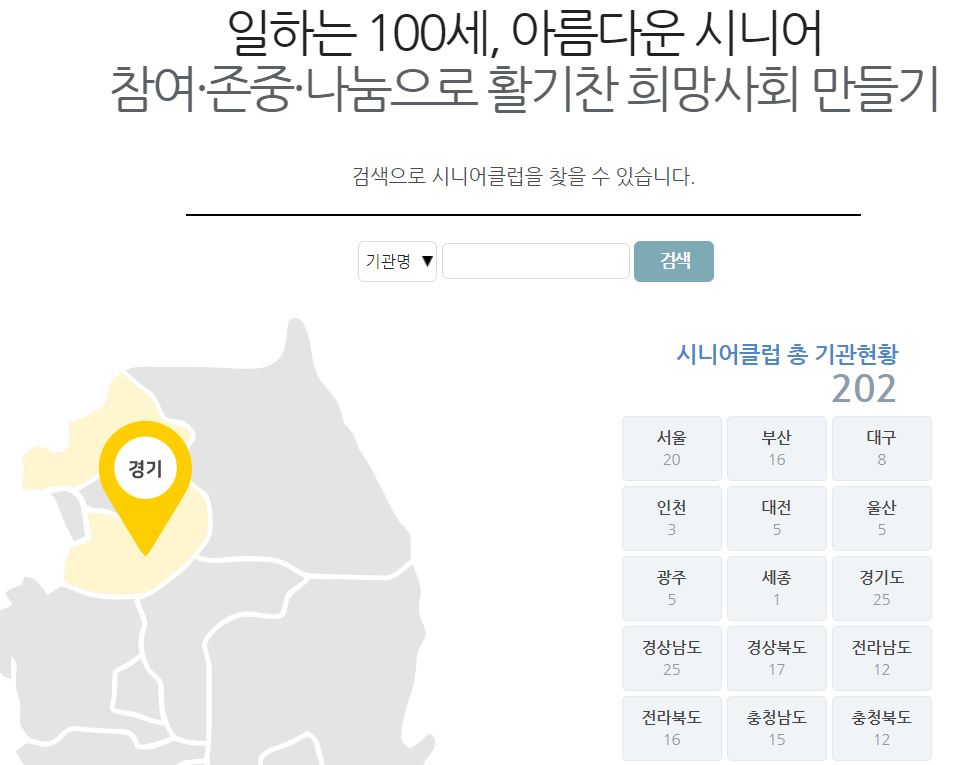Select 울산 from the region grid
The height and width of the screenshot is (765, 970).
click(881, 518)
